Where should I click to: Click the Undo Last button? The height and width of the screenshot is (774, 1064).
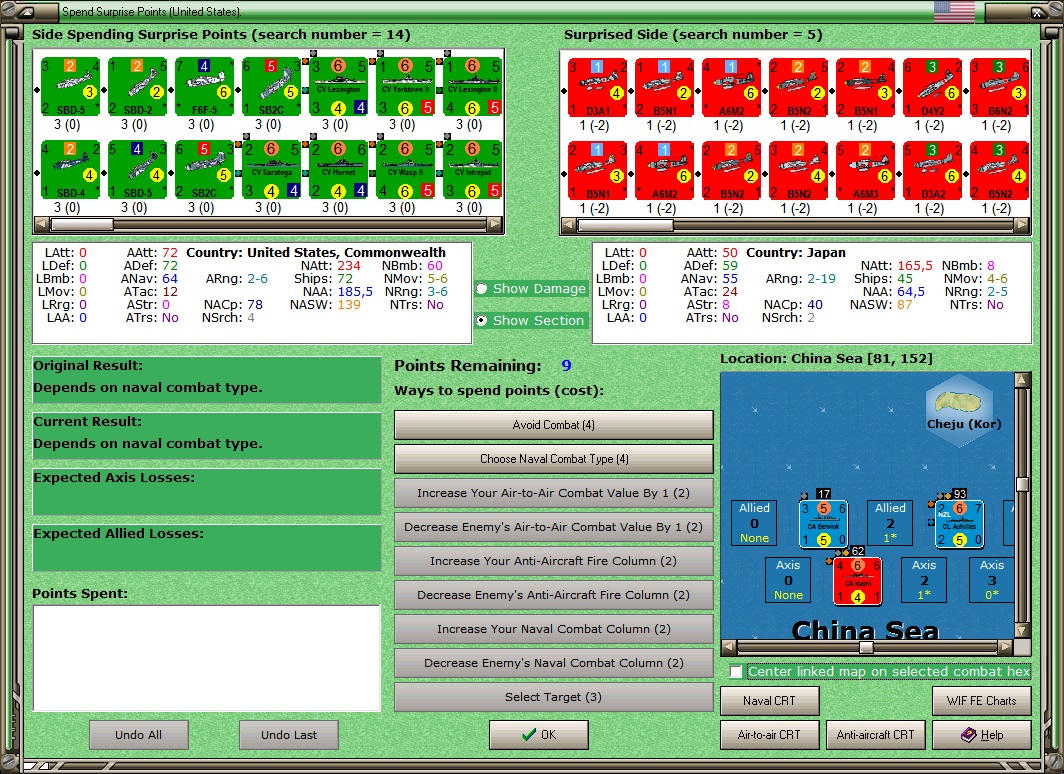click(289, 735)
